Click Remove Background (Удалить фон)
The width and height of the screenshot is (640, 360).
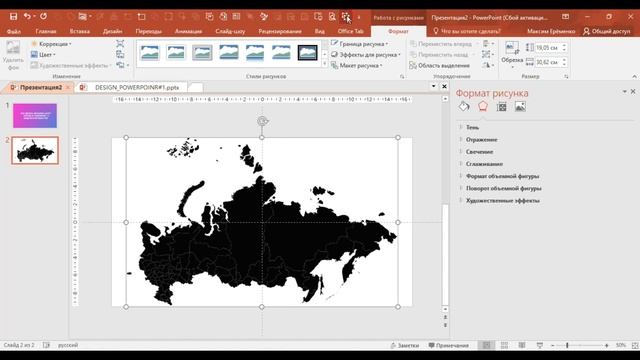point(13,56)
